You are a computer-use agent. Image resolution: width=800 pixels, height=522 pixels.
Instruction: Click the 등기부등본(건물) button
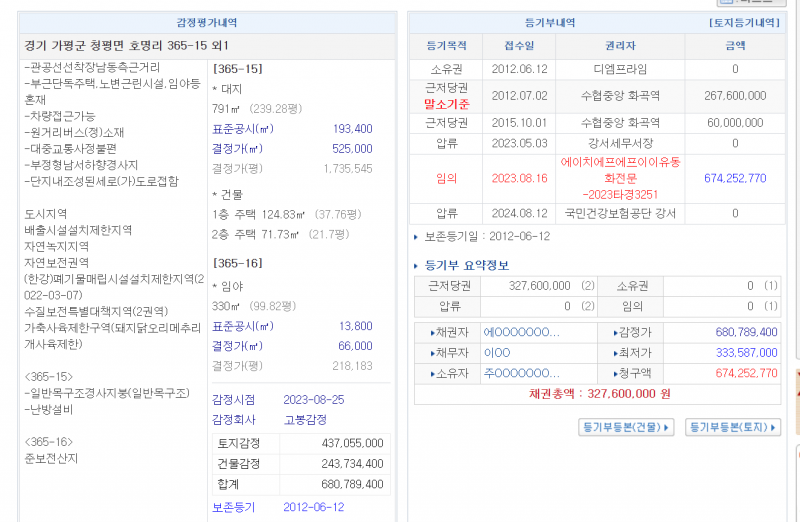(626, 427)
